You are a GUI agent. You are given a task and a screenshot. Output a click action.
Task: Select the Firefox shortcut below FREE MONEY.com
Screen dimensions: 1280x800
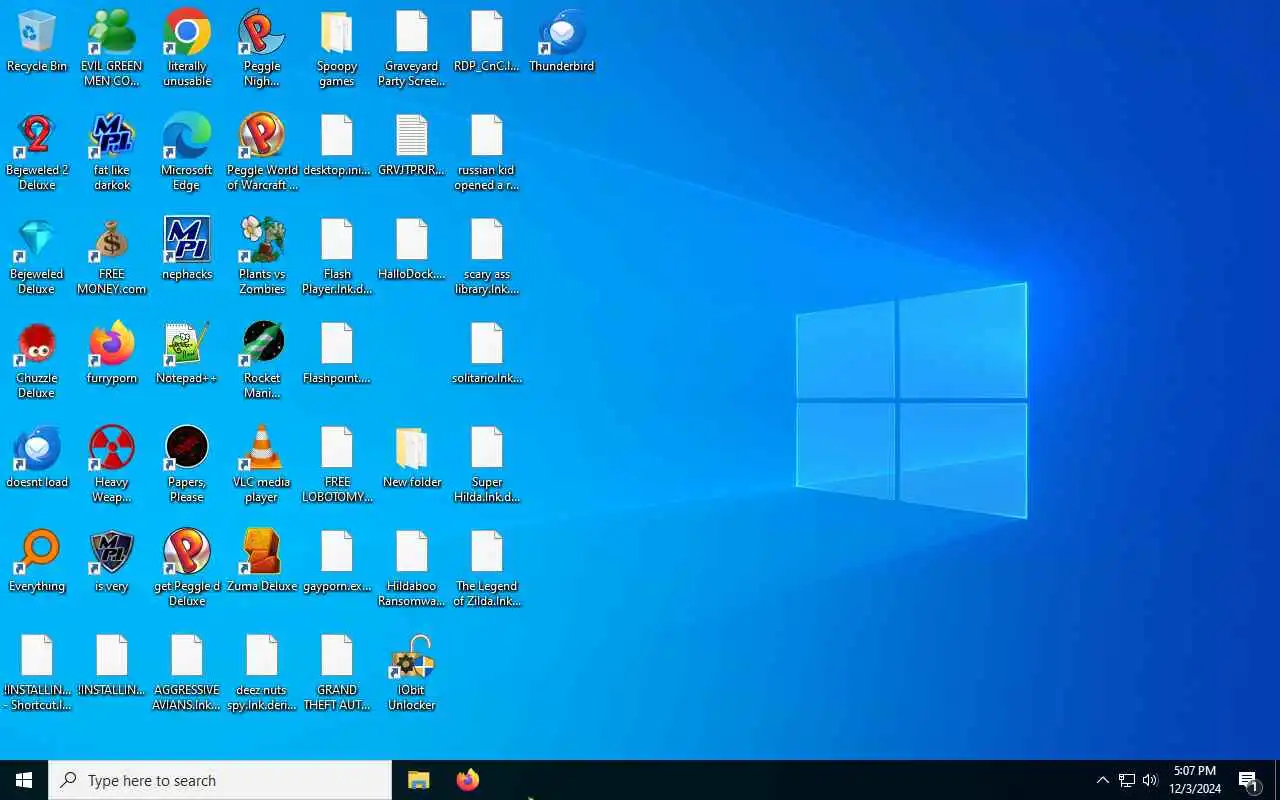[112, 354]
